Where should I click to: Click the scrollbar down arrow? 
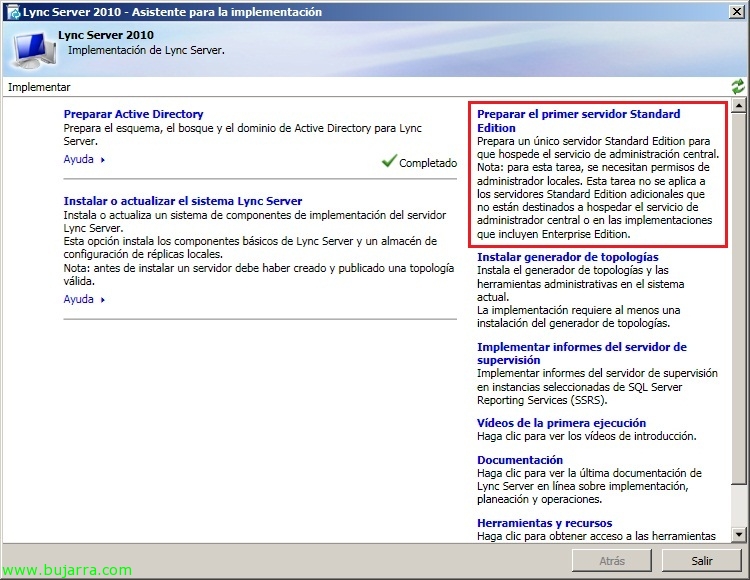coord(739,535)
